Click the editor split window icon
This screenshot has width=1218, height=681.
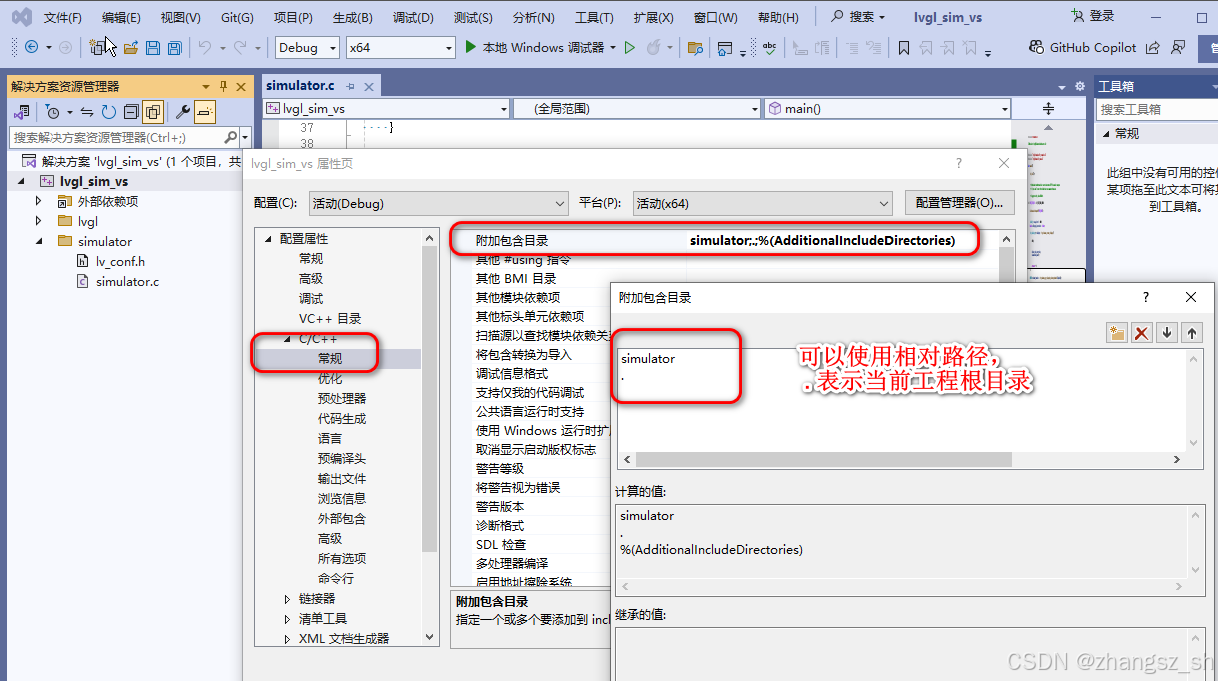tap(1048, 108)
